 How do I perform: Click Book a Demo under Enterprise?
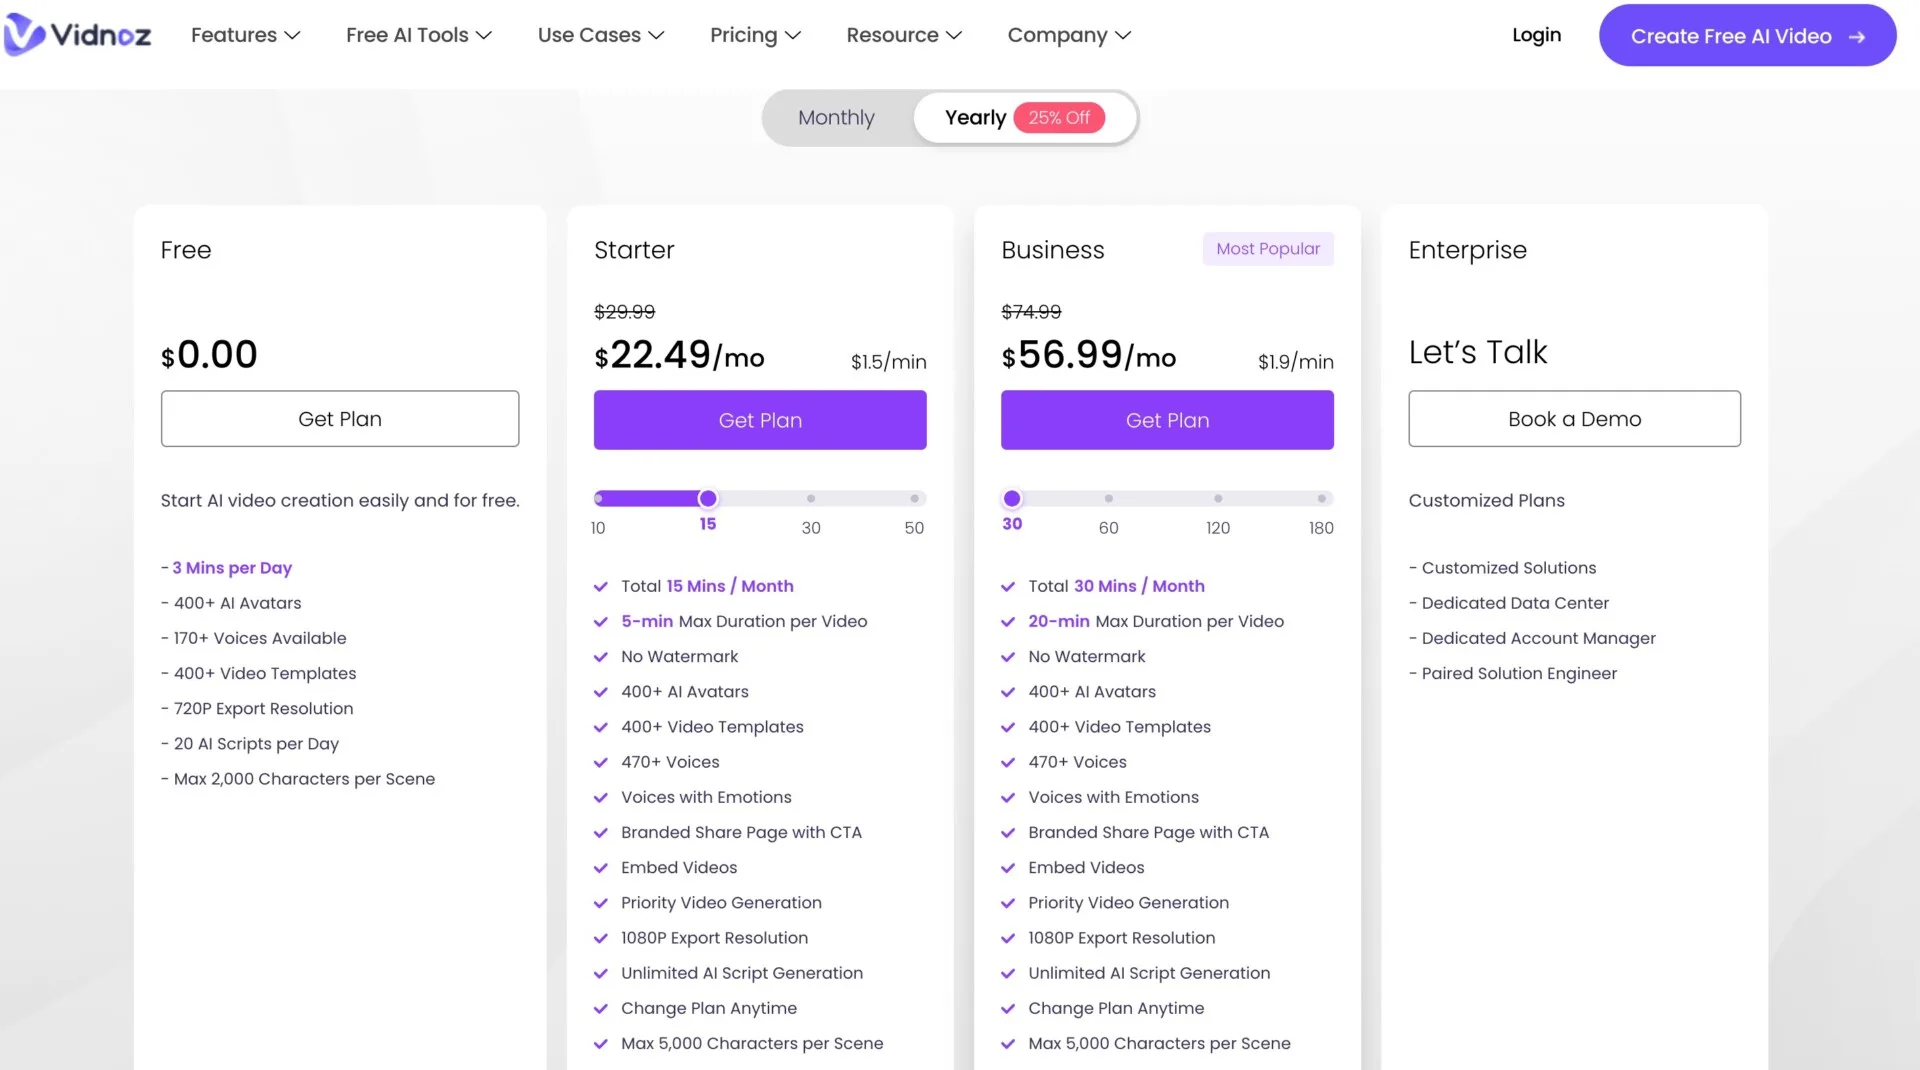pyautogui.click(x=1573, y=418)
